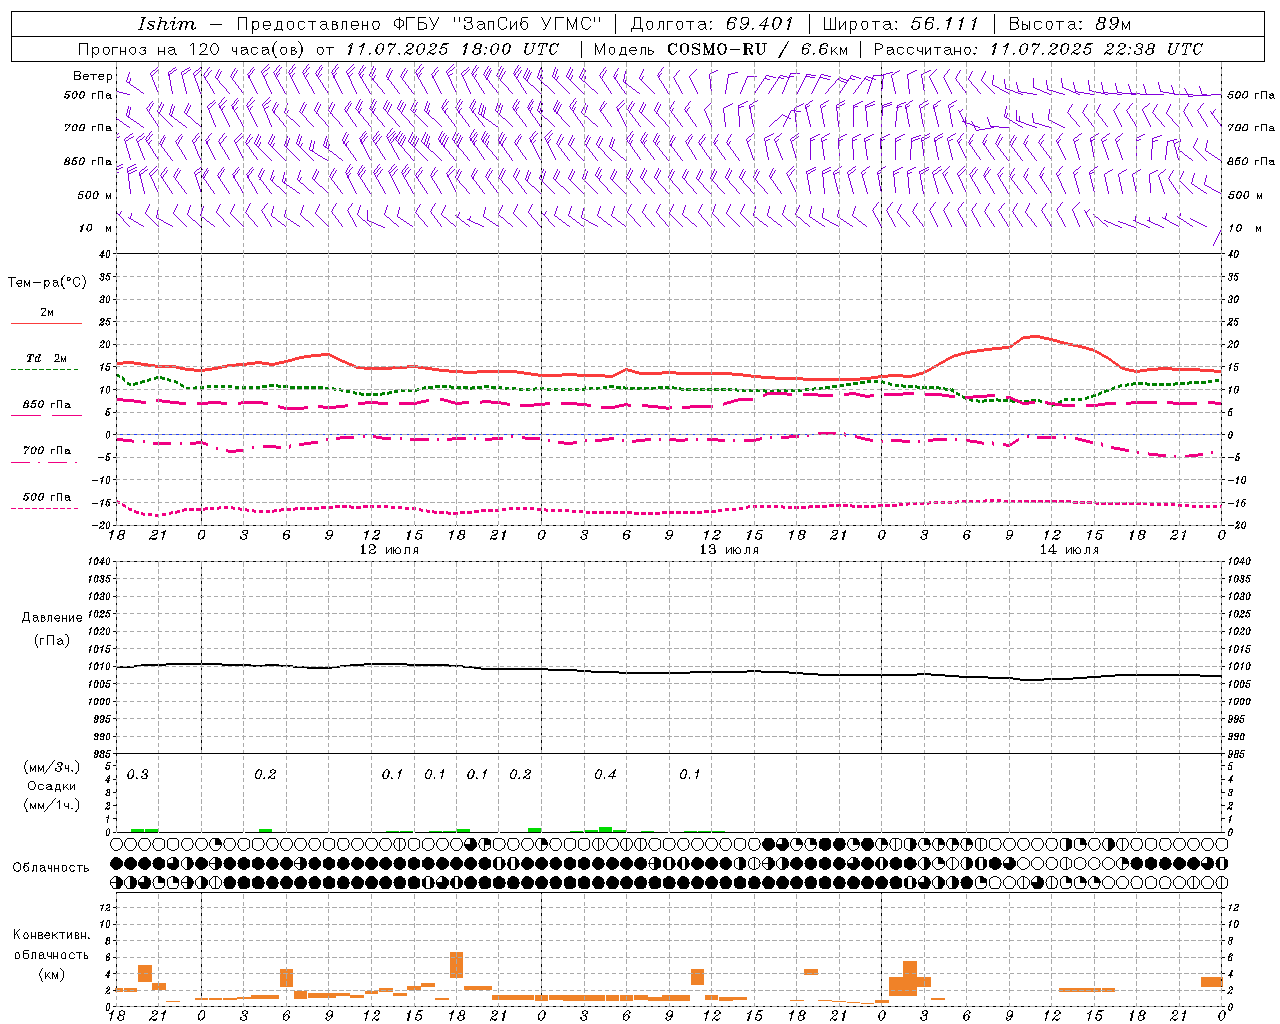Click the '(мм/1ч.)' unit label
The height and width of the screenshot is (1024, 1280).
(x=52, y=805)
